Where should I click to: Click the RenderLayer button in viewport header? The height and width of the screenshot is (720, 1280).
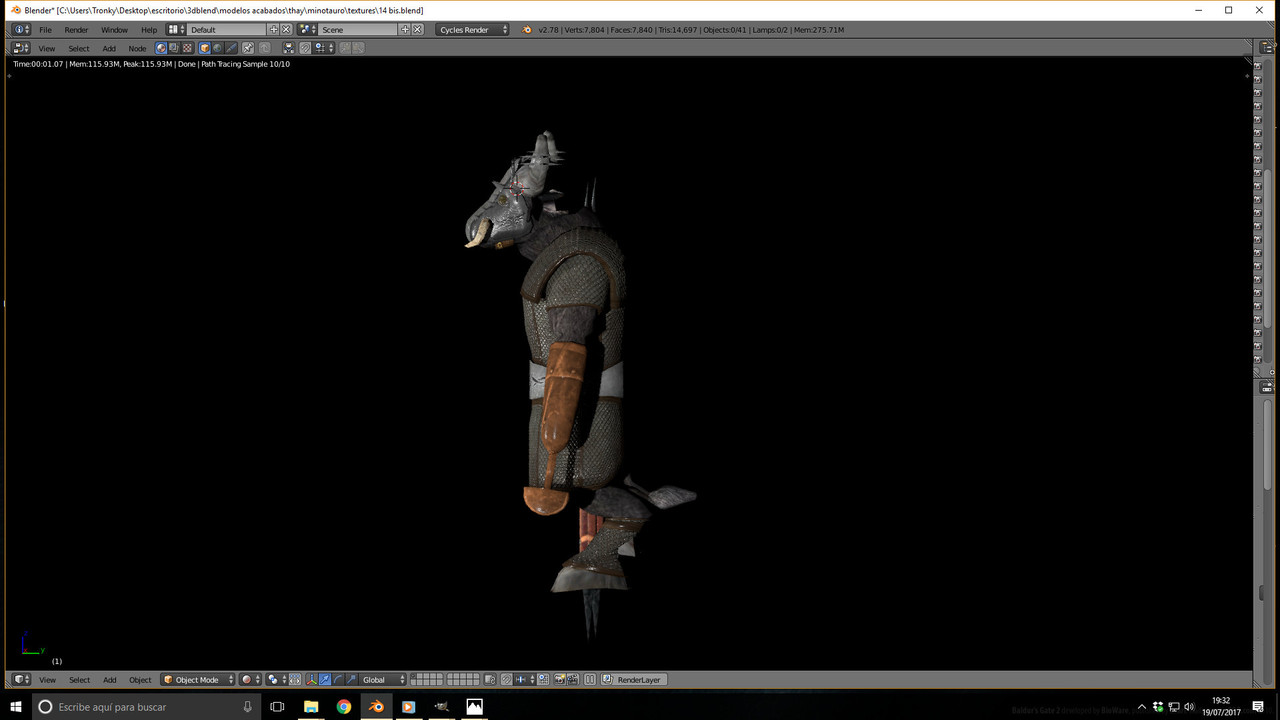[634, 680]
